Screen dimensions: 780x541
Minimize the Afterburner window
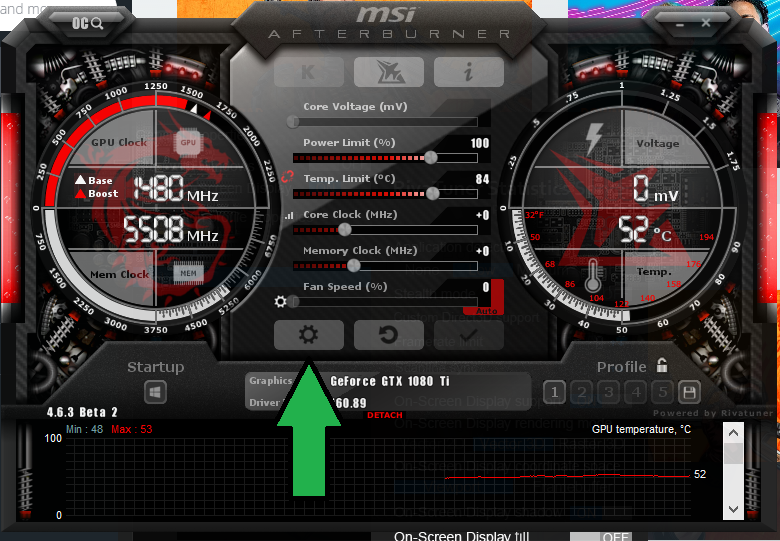point(680,24)
